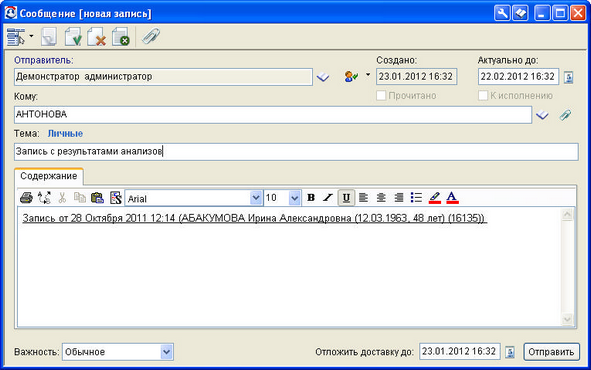Open the Arial font dropdown

pos(256,198)
